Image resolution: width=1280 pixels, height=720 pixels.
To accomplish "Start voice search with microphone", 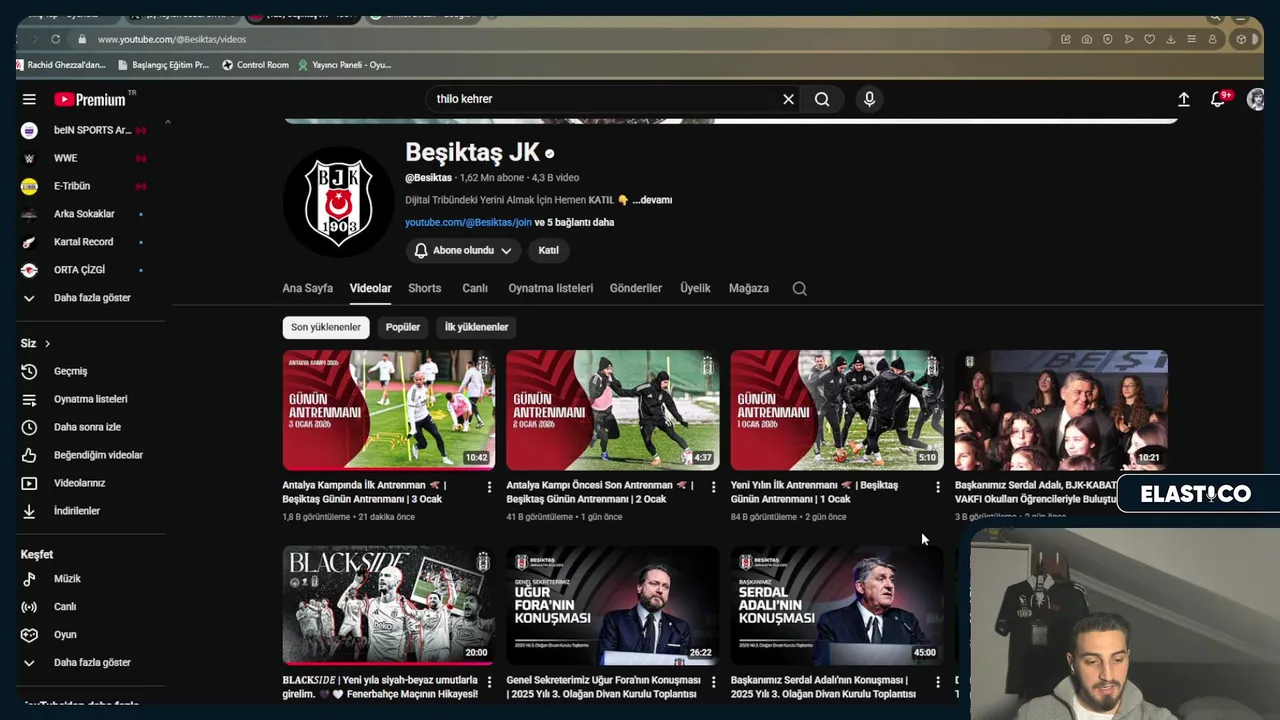I will (869, 99).
